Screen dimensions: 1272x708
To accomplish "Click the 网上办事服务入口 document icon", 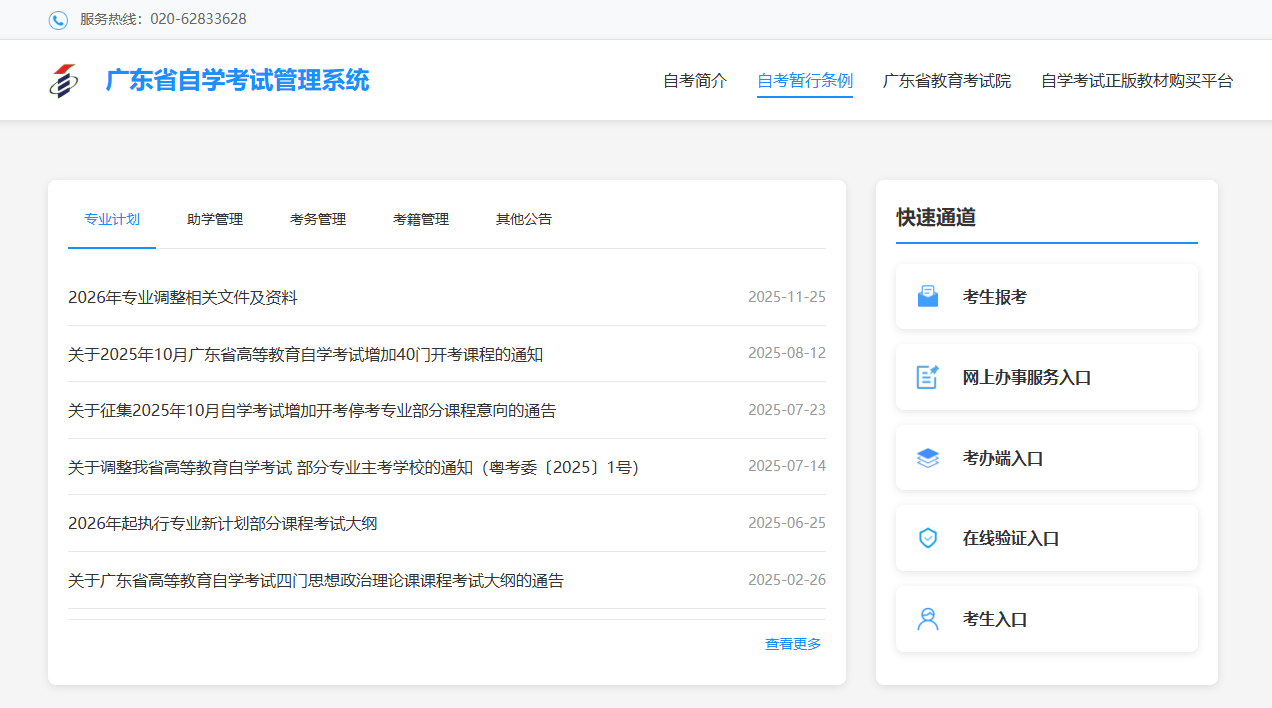I will pos(928,377).
